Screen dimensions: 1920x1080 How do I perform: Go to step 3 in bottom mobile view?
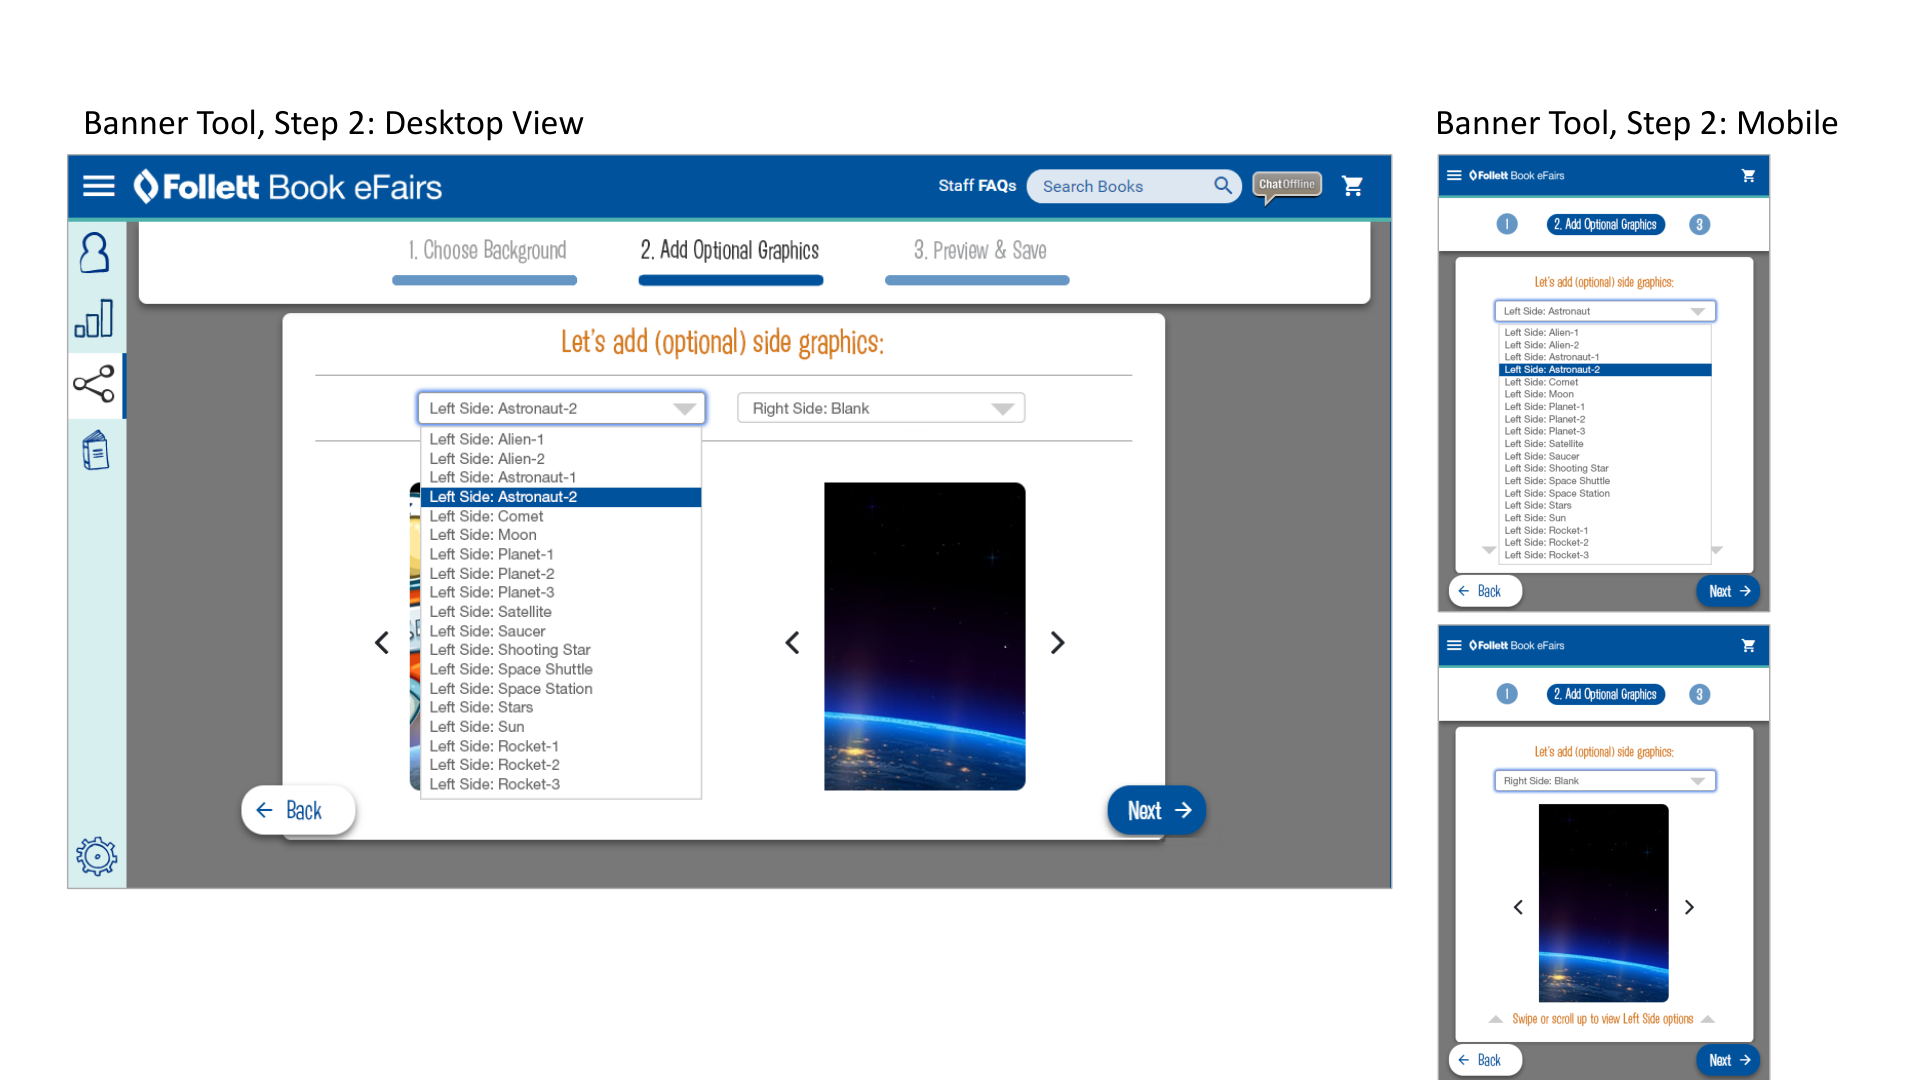[x=1699, y=694]
